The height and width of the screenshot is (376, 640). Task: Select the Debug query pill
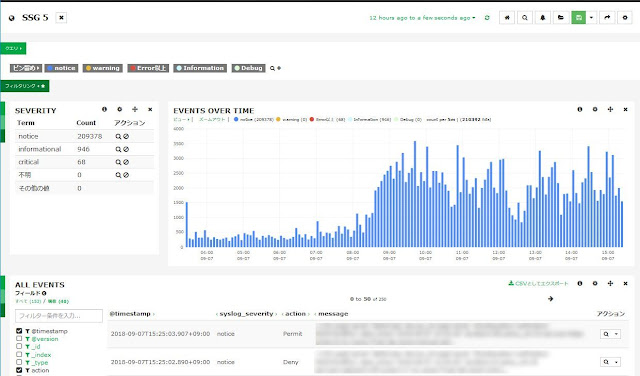pos(249,68)
